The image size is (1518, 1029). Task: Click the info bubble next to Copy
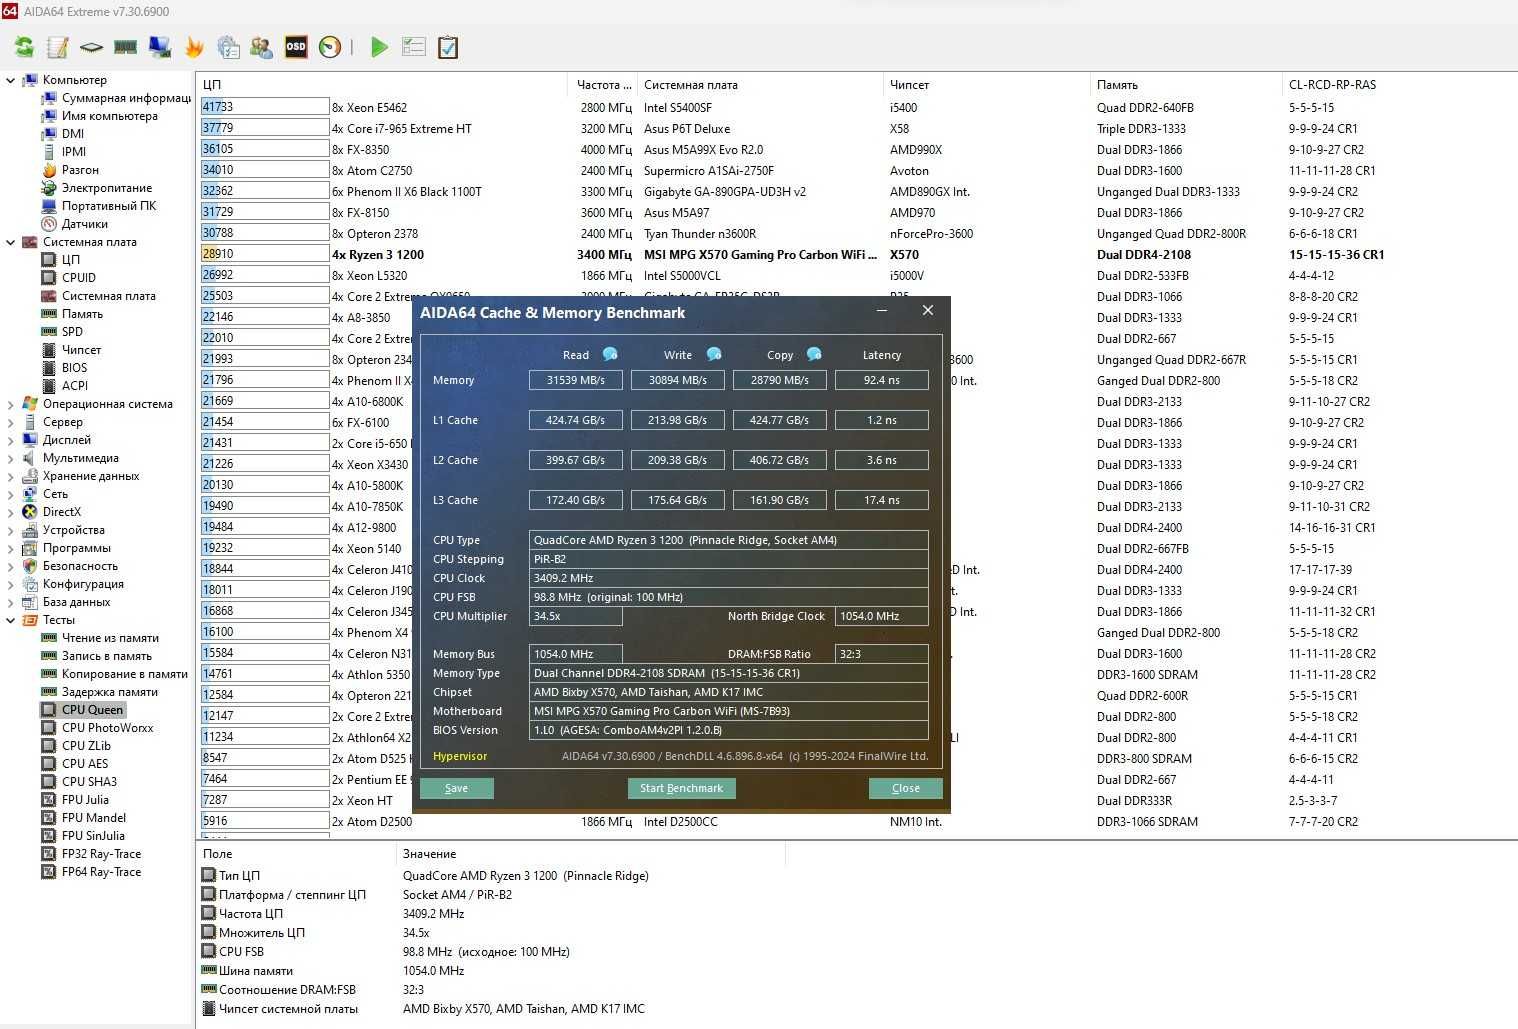pos(814,354)
